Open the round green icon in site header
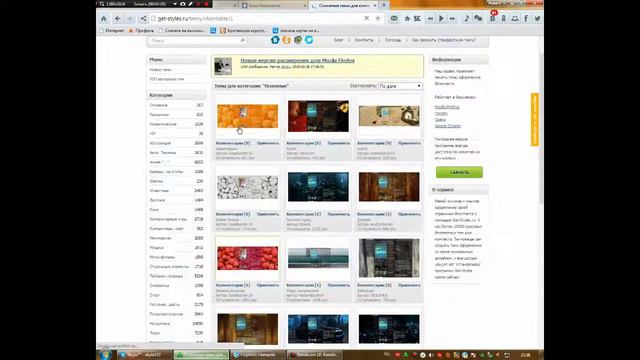640x360 pixels. coord(298,40)
